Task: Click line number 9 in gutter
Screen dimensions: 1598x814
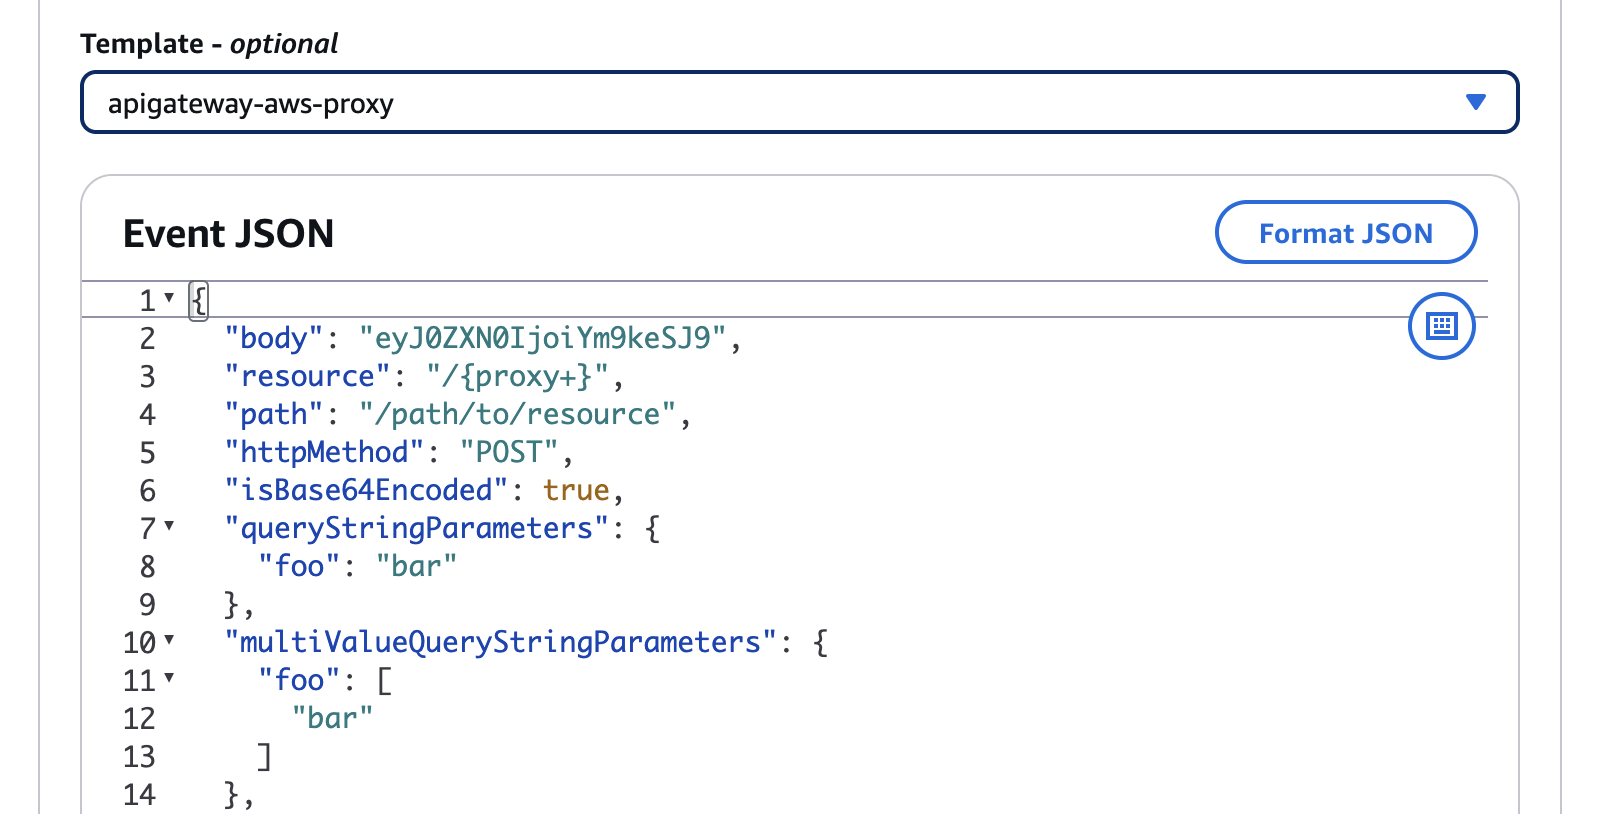Action: click(x=147, y=604)
